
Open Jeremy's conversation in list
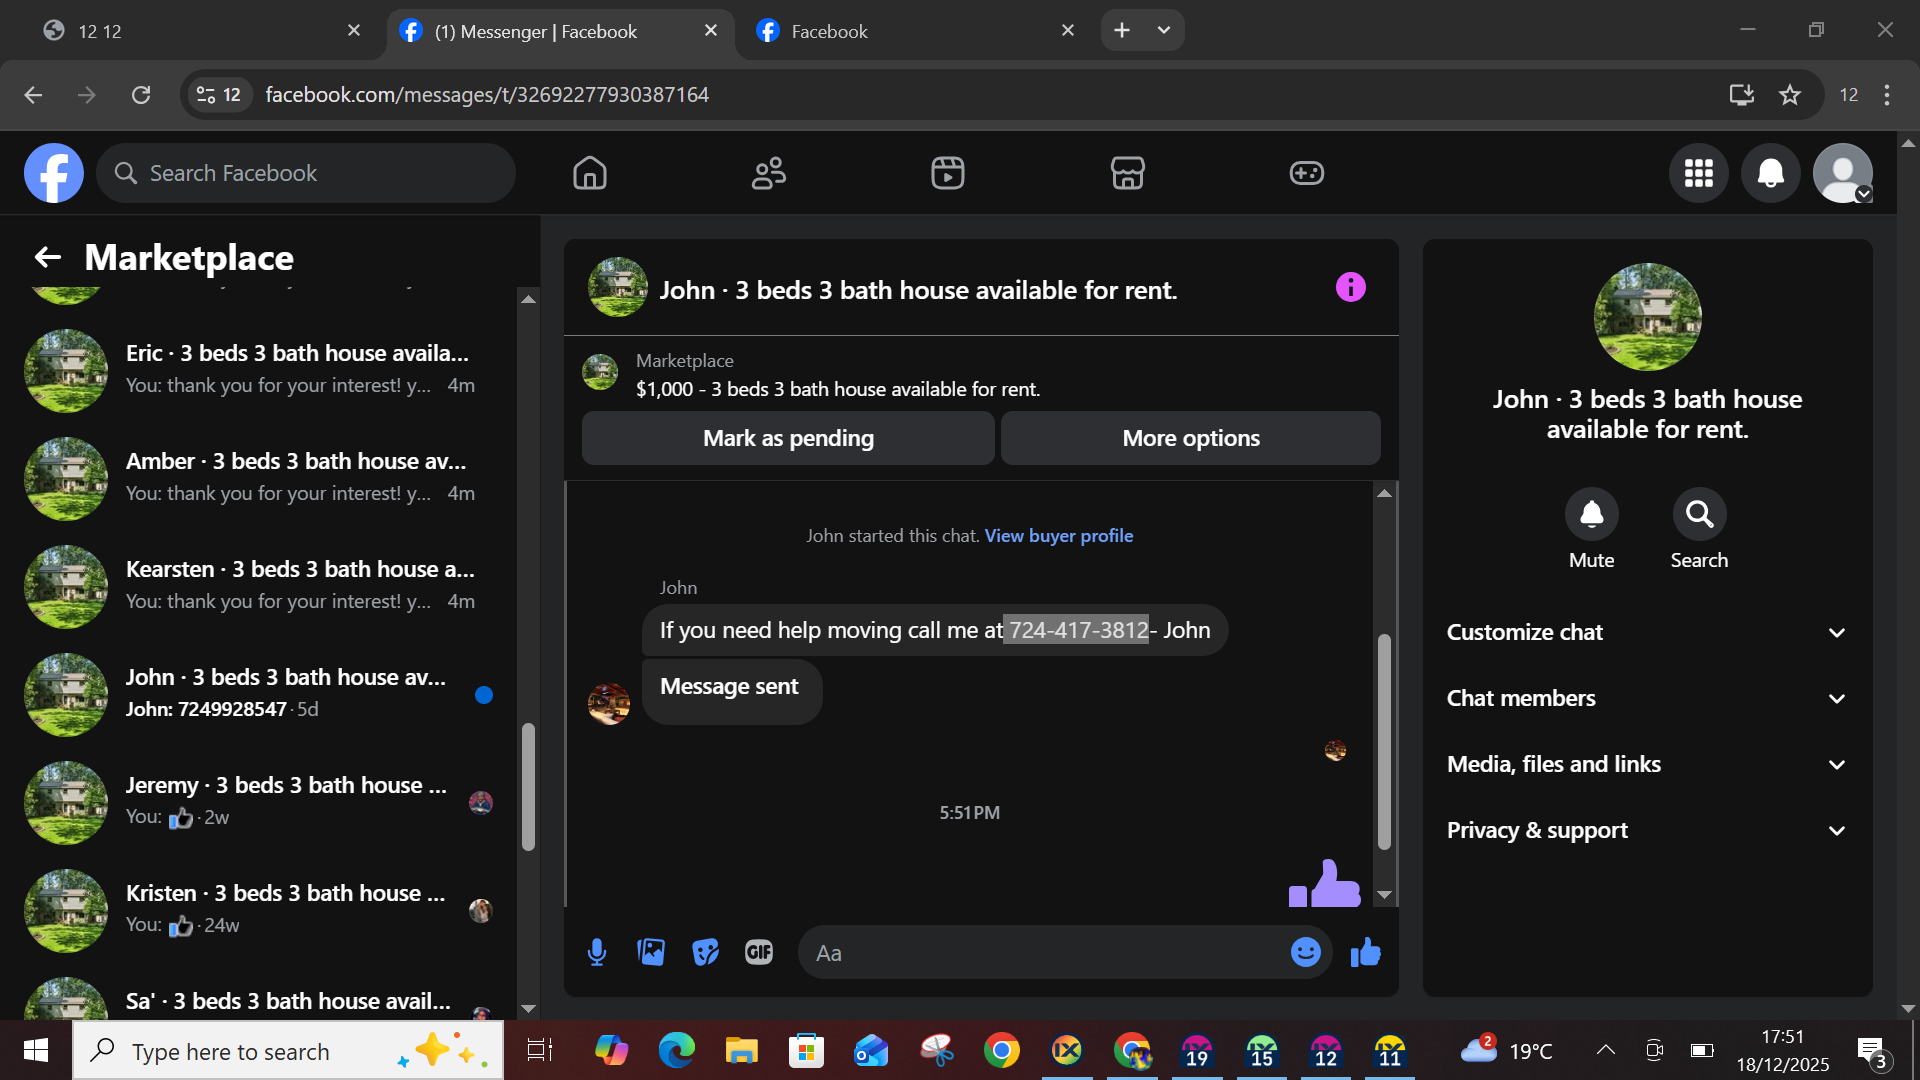[260, 802]
